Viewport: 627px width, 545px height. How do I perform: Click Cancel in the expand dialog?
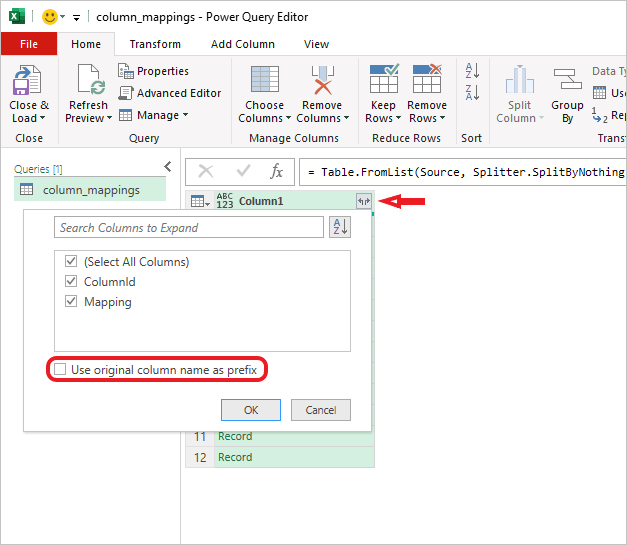point(321,410)
